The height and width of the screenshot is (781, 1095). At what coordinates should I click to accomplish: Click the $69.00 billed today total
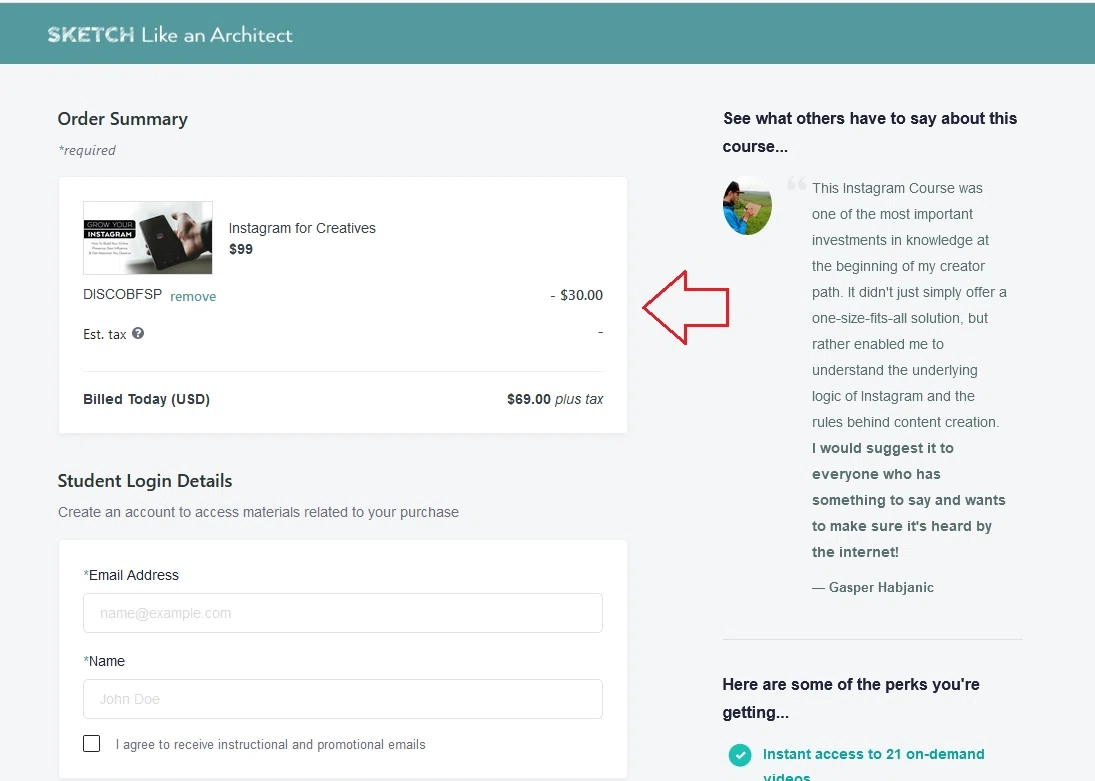(529, 399)
